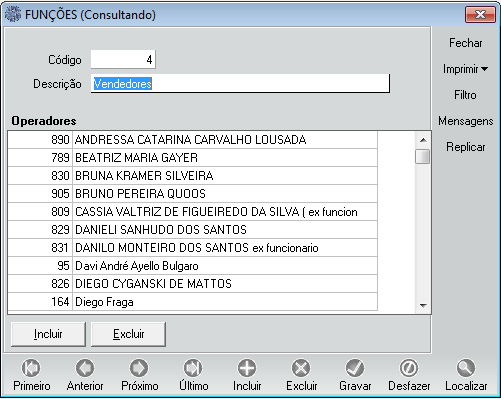
Task: Jump to Próximo record icon
Action: pyautogui.click(x=139, y=368)
